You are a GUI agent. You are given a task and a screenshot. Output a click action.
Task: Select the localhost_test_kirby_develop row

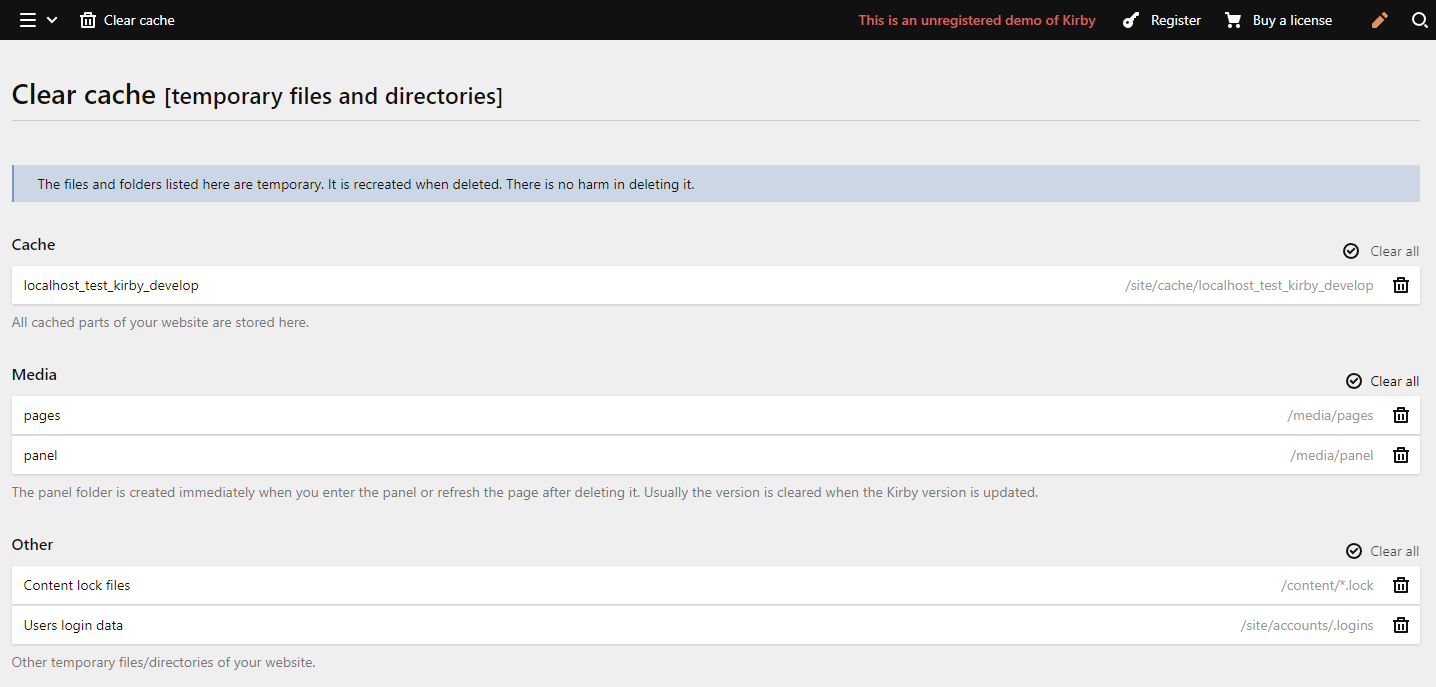111,285
